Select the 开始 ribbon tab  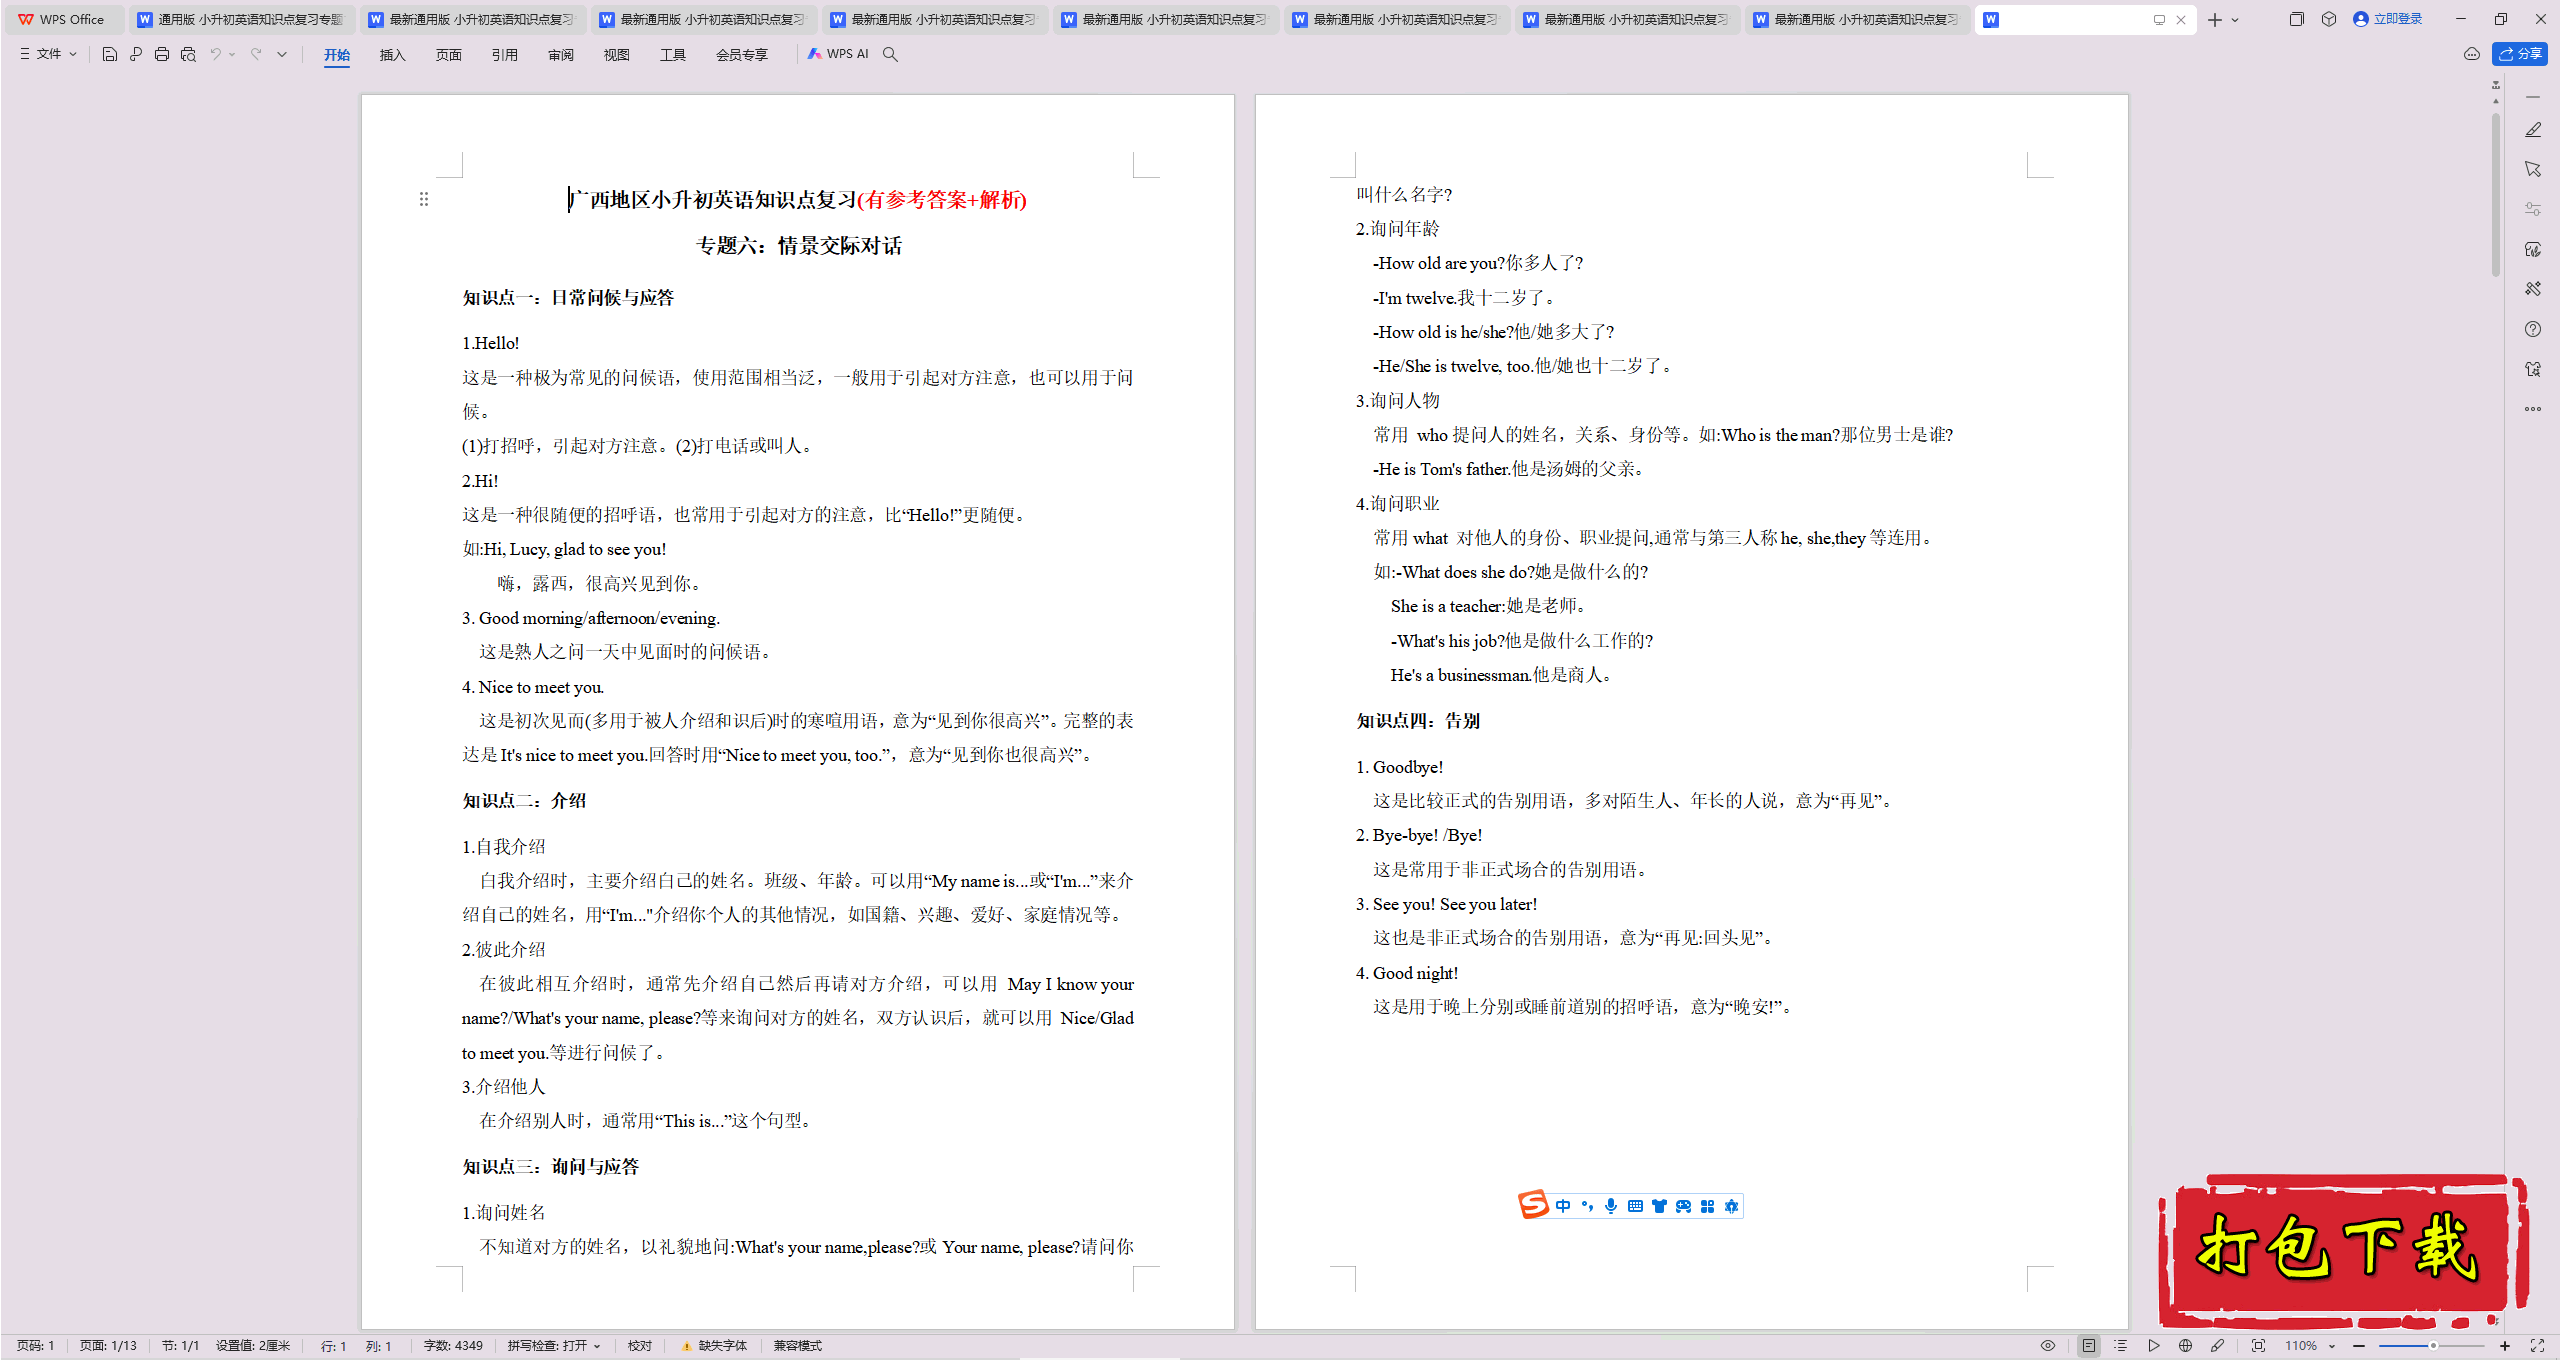point(337,55)
